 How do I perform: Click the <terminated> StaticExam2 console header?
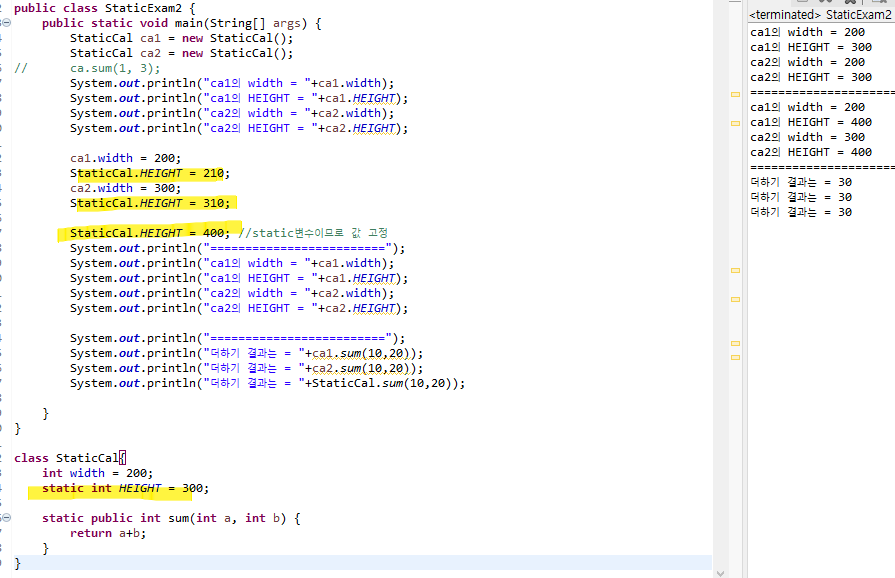click(x=820, y=14)
